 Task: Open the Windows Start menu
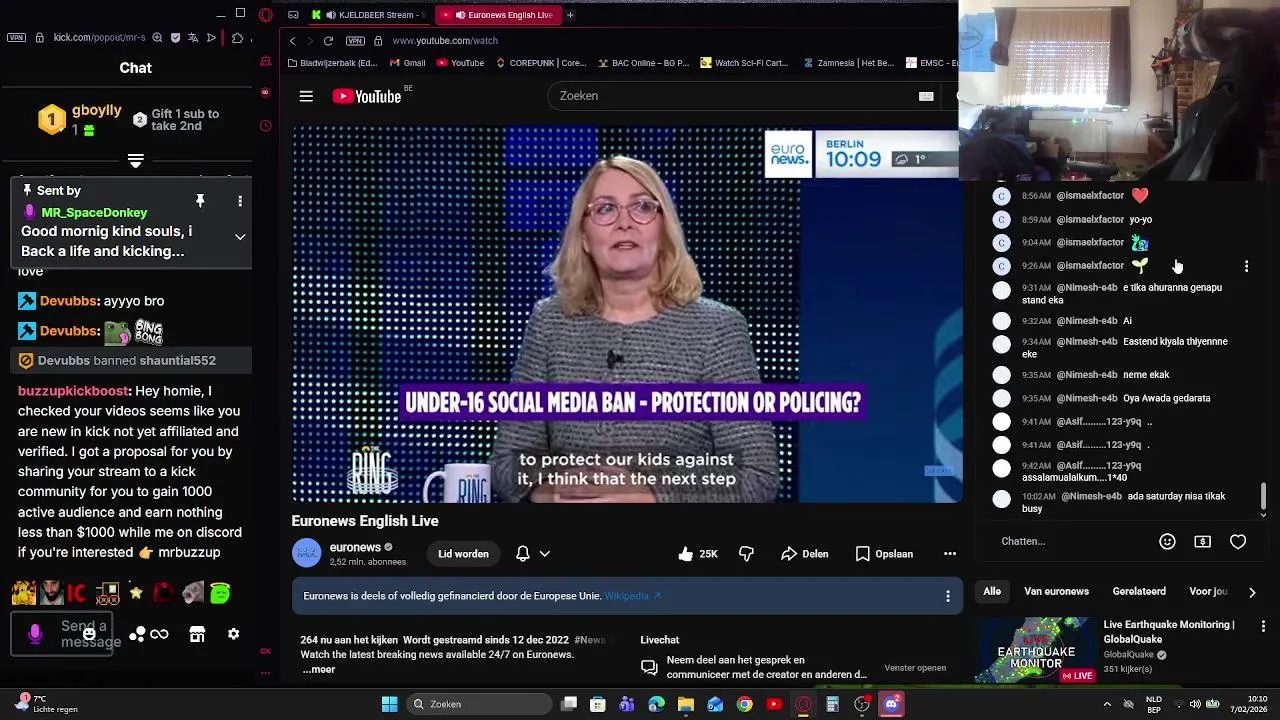pyautogui.click(x=389, y=704)
